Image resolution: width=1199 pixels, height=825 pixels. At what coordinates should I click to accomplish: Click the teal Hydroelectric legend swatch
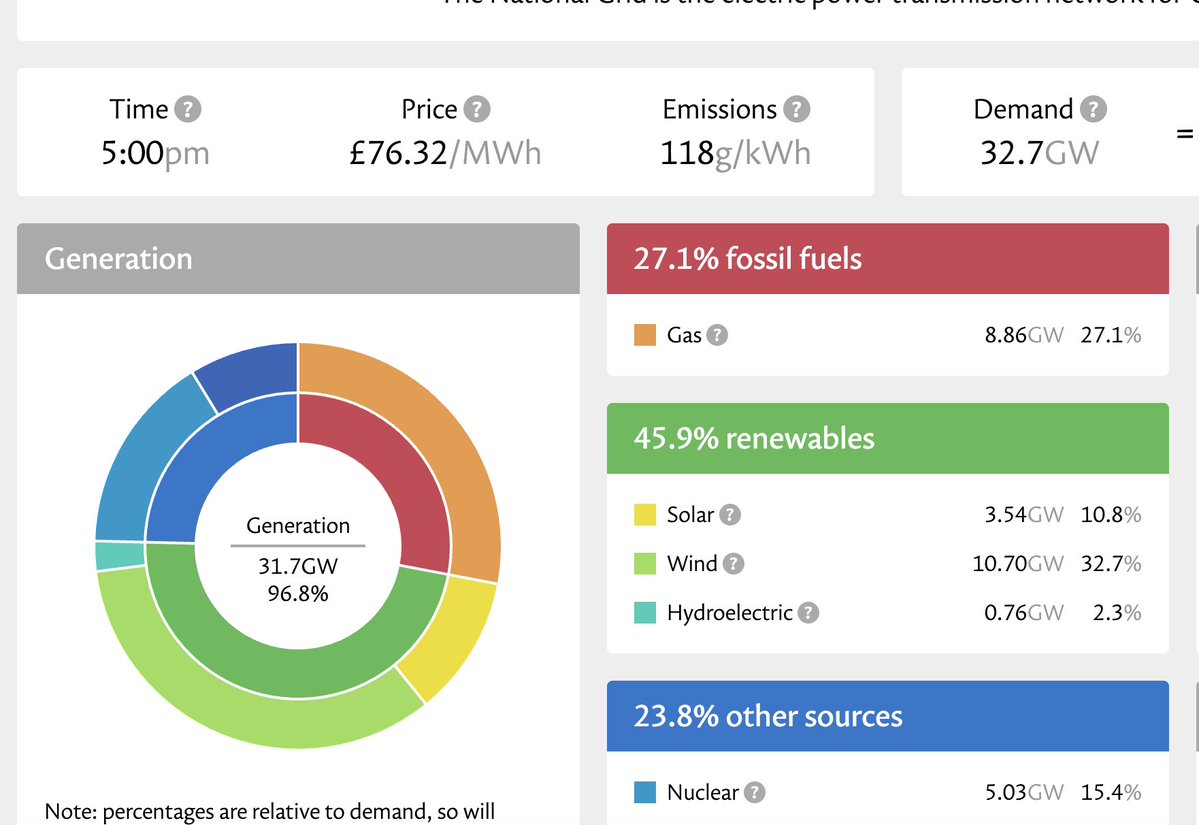(x=645, y=612)
